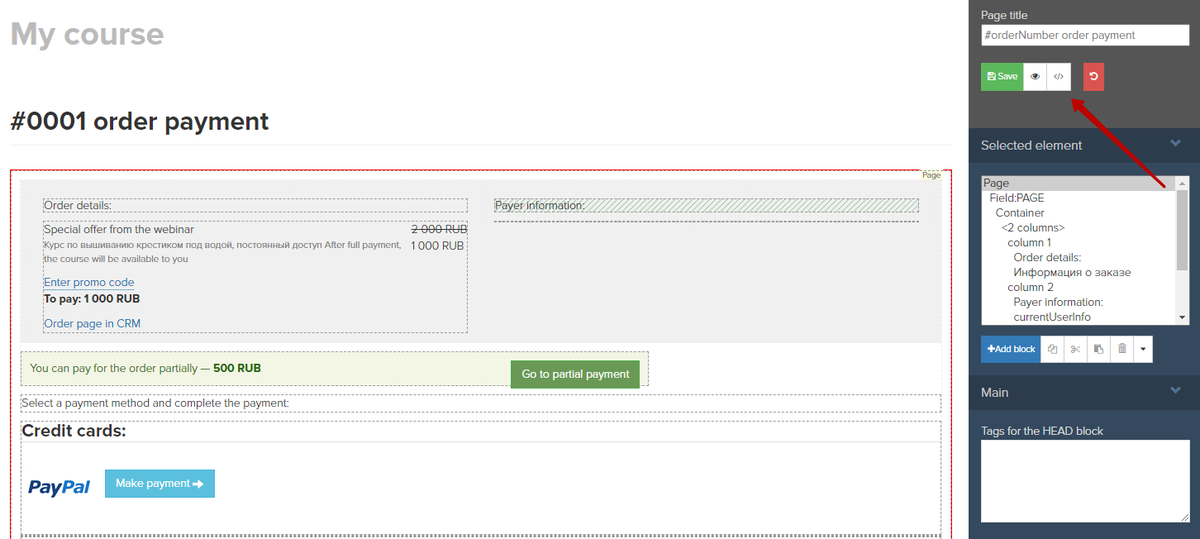The height and width of the screenshot is (539, 1200).
Task: Click the Enter promo code link
Action: coord(89,282)
